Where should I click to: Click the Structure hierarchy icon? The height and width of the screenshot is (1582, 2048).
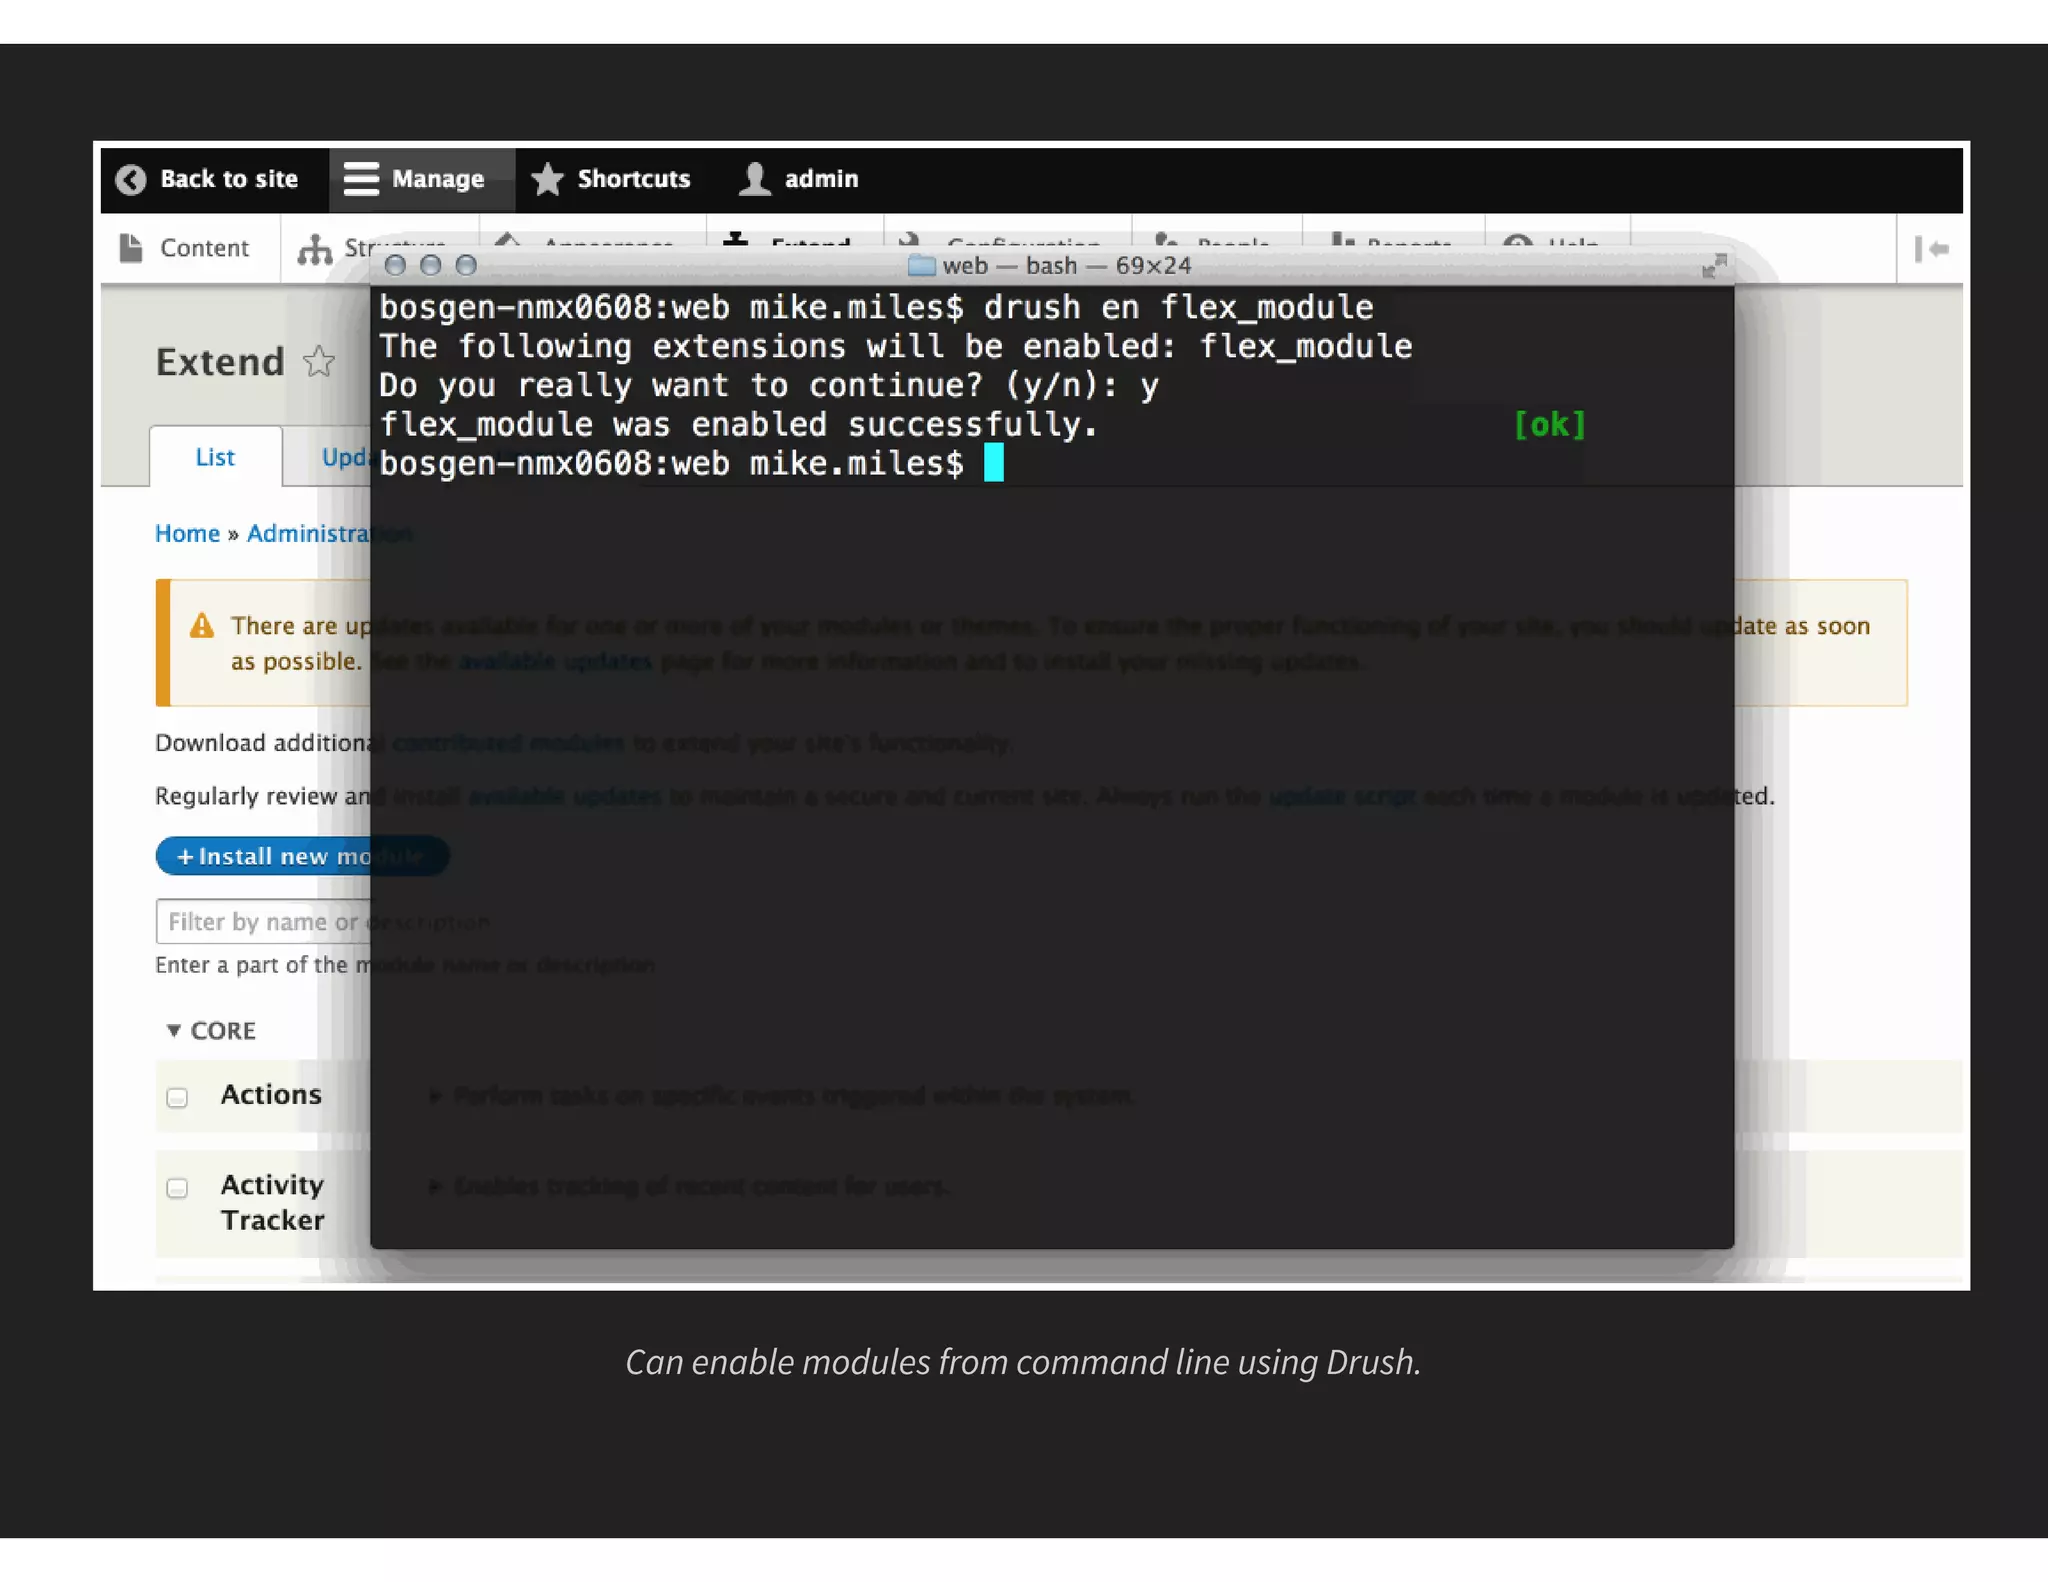point(314,249)
